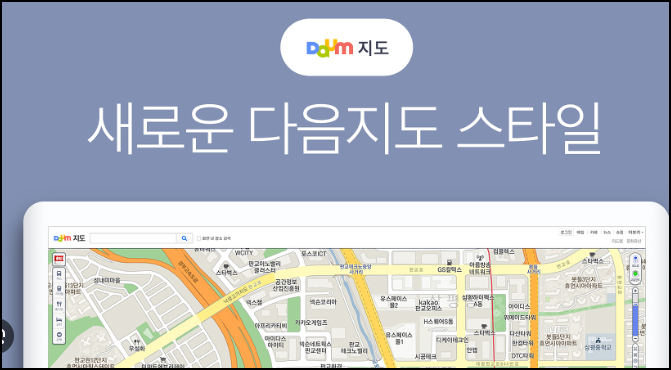Click the Daum 지도 logo pill at top
Image resolution: width=671 pixels, height=370 pixels.
click(347, 47)
